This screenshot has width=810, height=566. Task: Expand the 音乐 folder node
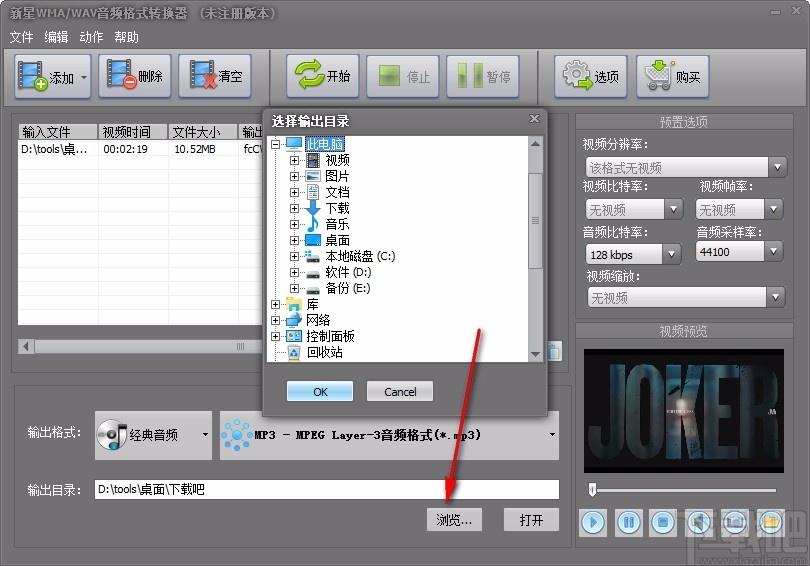[x=294, y=225]
